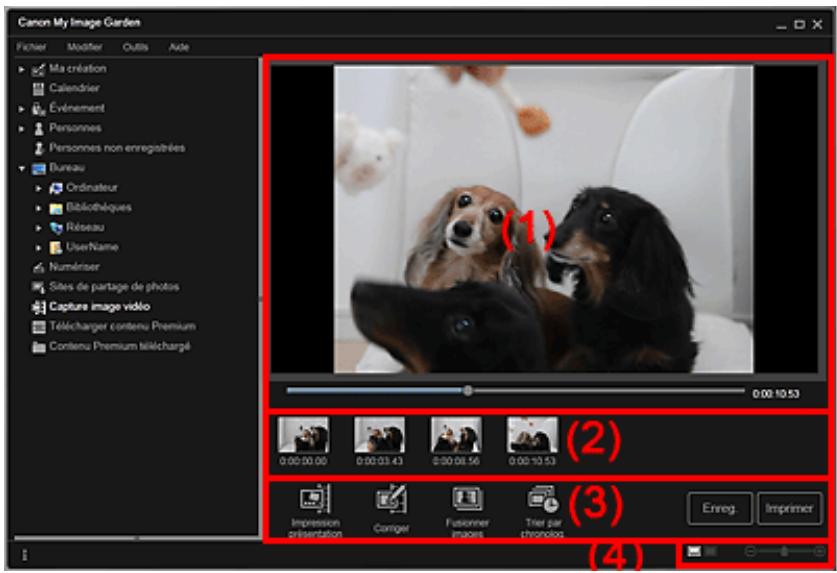The height and width of the screenshot is (573, 837).
Task: Open the Fichier menu
Action: [x=31, y=47]
